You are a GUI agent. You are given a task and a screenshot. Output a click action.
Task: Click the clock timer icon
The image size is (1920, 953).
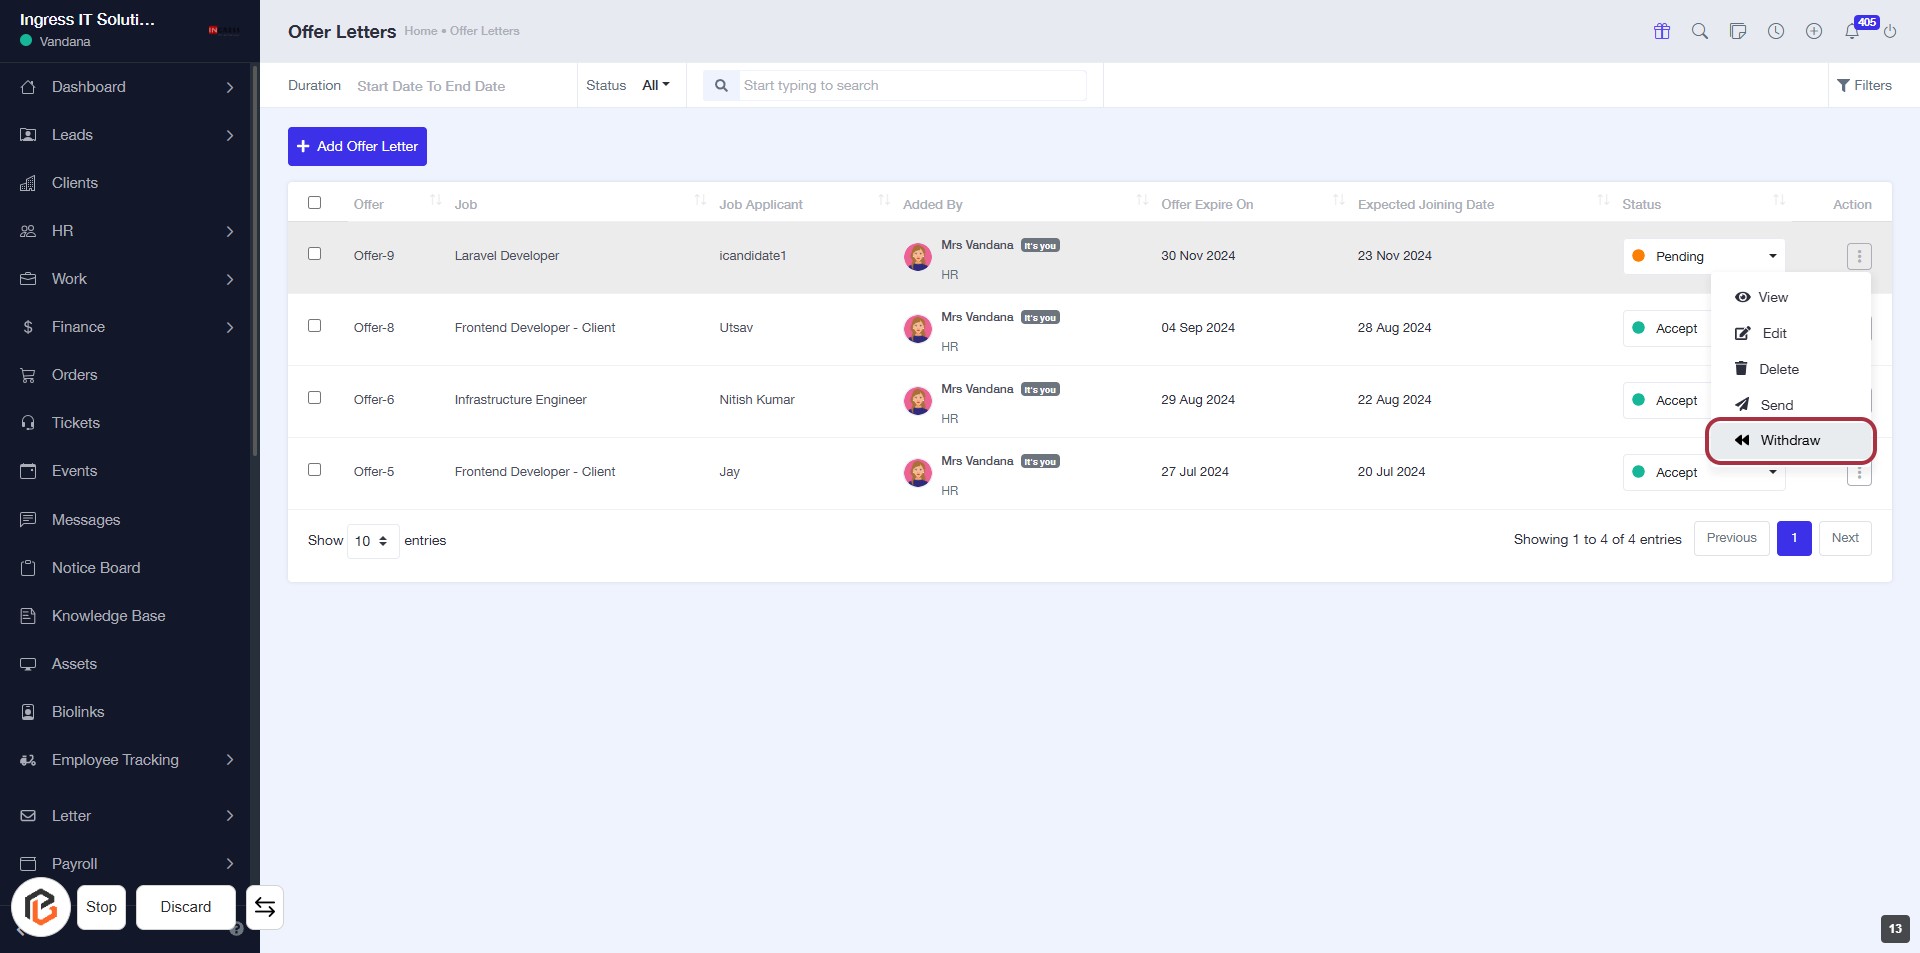1775,31
